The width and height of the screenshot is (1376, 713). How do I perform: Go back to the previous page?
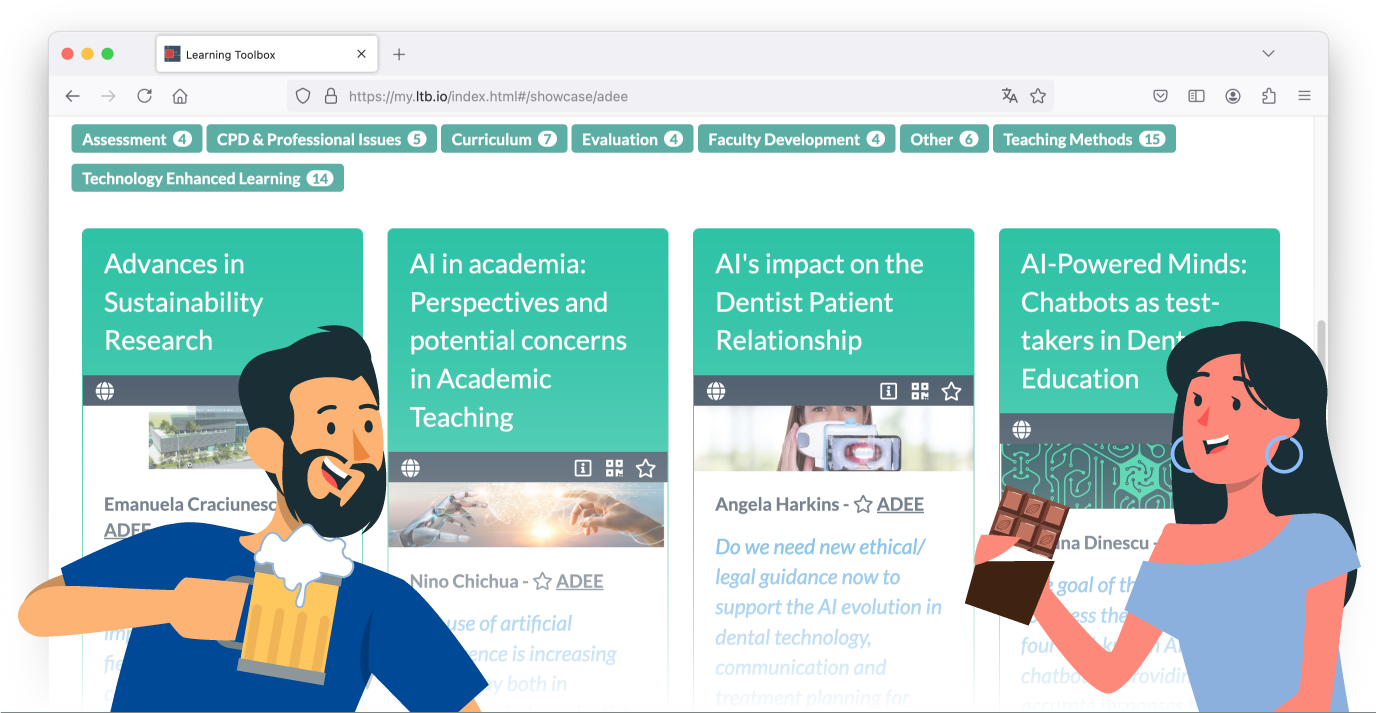pyautogui.click(x=73, y=96)
